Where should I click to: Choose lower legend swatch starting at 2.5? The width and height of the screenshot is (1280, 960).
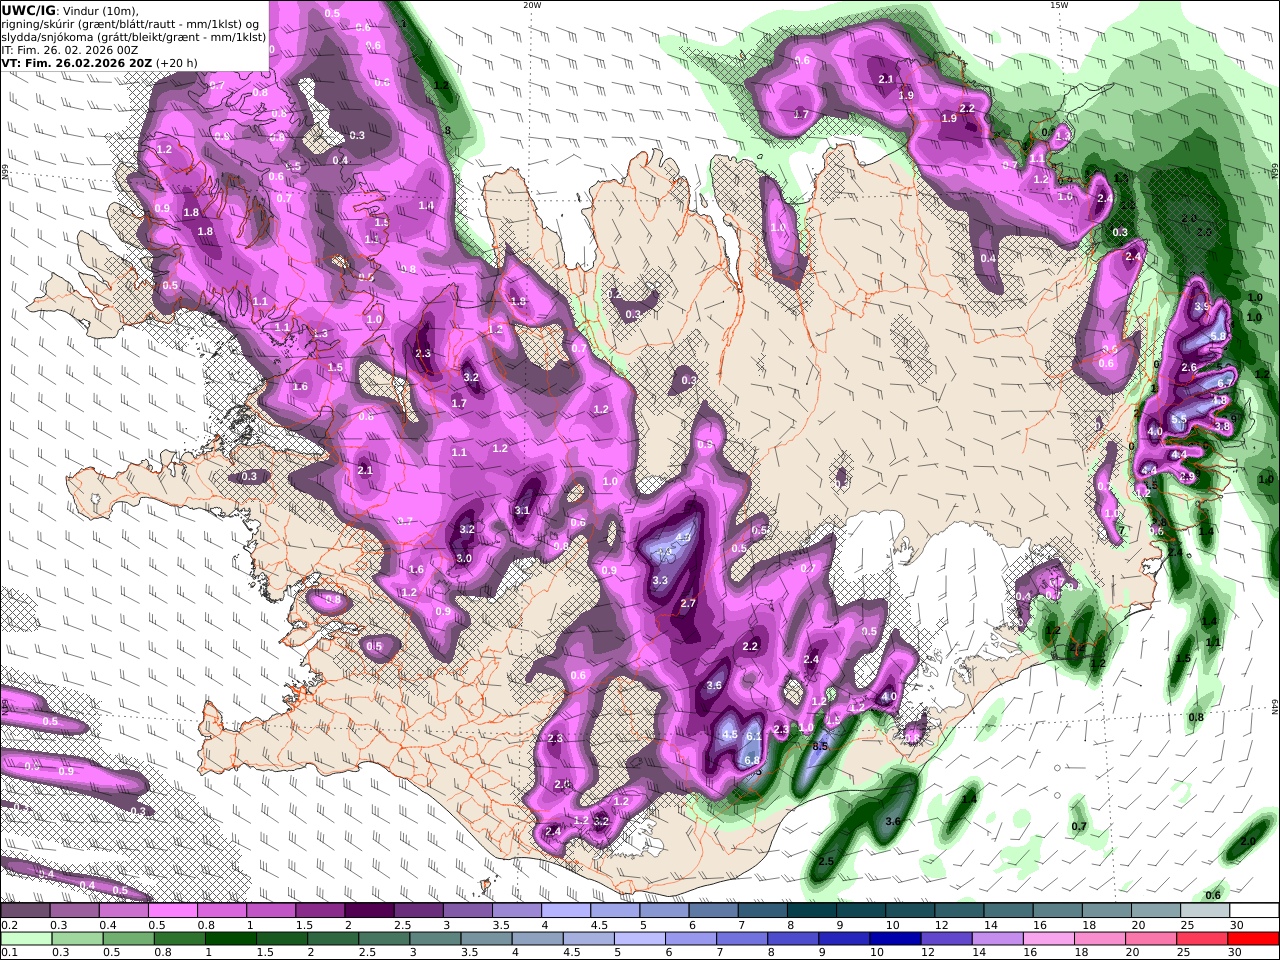pyautogui.click(x=383, y=939)
